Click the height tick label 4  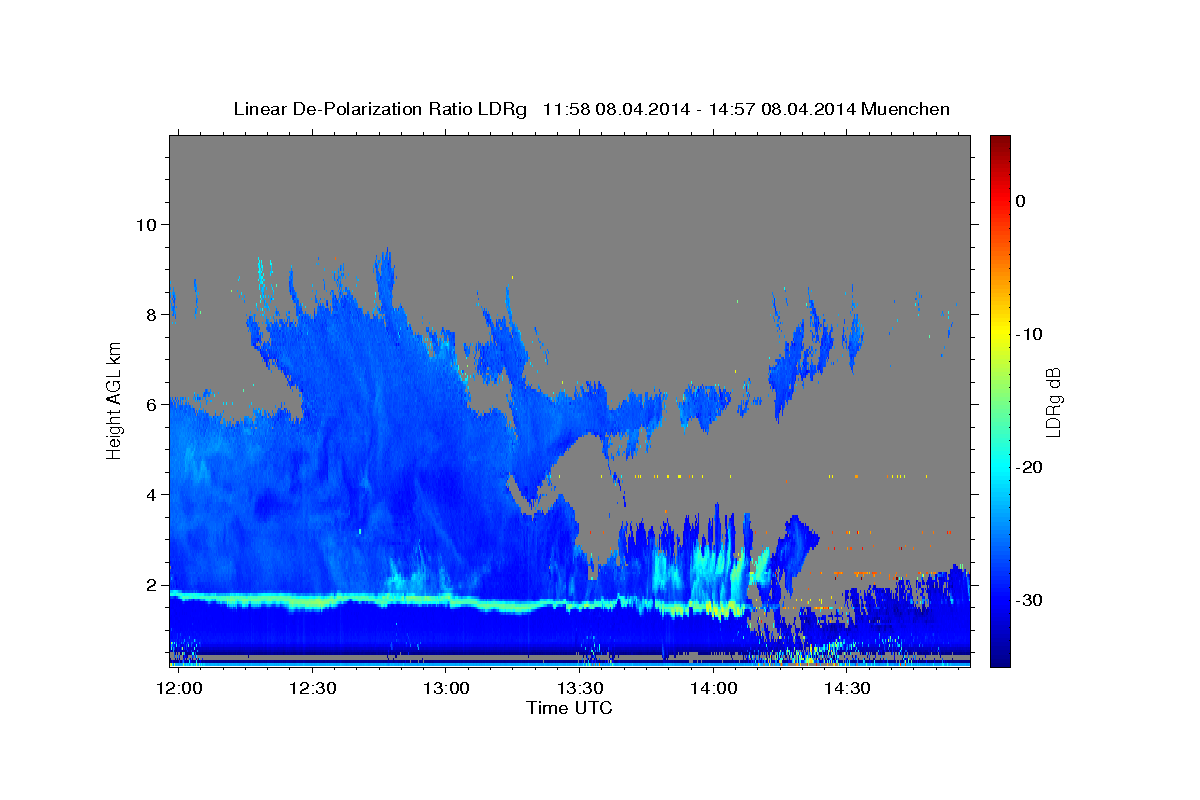pyautogui.click(x=152, y=494)
